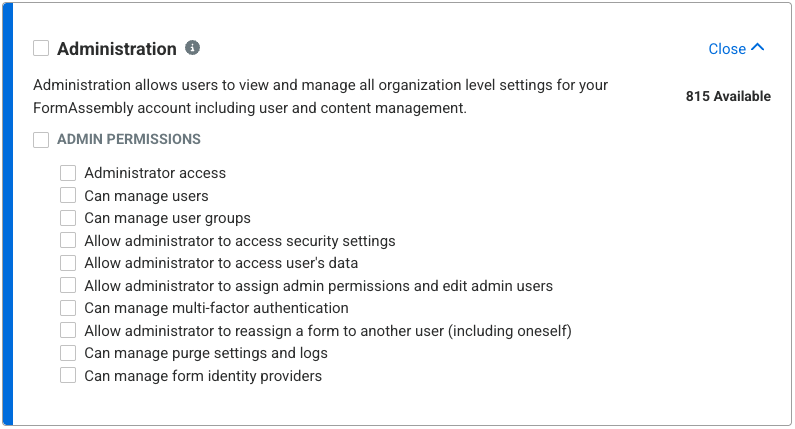Screen dimensions: 795x429
Task: Check reassign a form to another user option
Action: (x=68, y=331)
